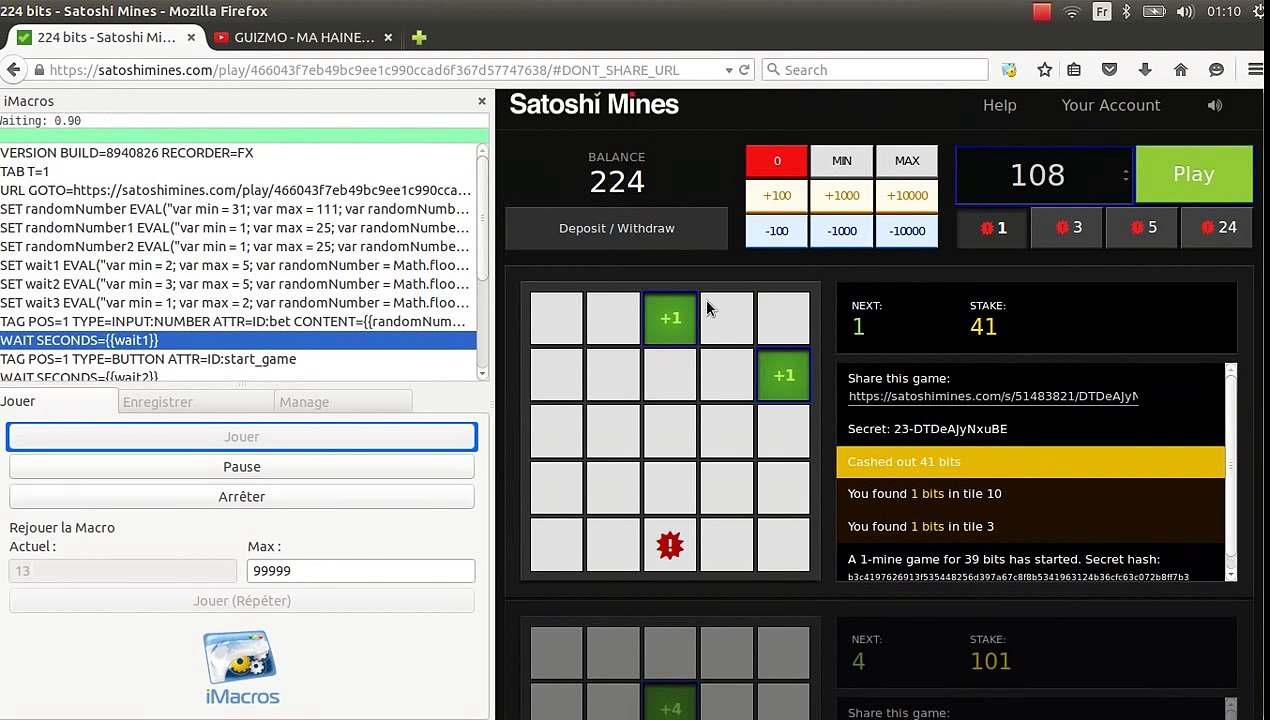Close the GUIZMO YouTube tab
This screenshot has width=1270, height=720.
[x=388, y=37]
